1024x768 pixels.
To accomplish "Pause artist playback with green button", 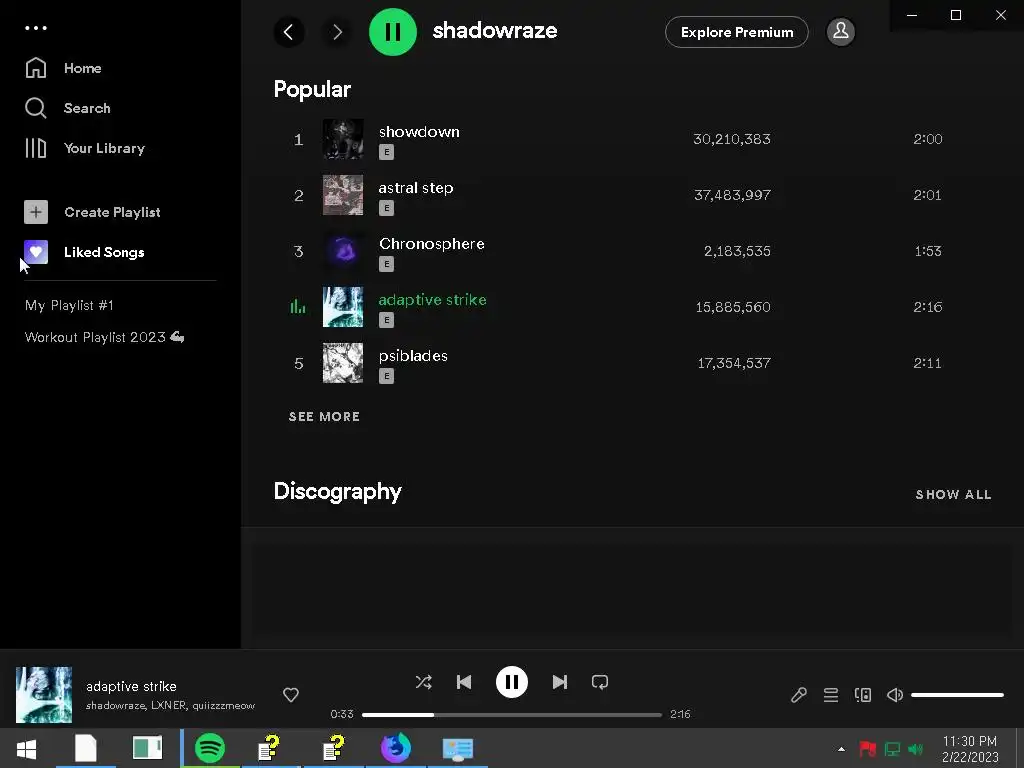I will point(392,31).
